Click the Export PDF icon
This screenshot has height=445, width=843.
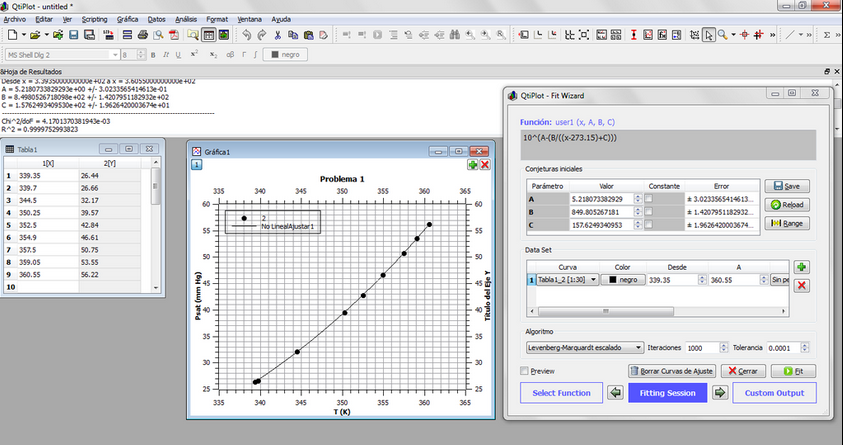(x=174, y=35)
